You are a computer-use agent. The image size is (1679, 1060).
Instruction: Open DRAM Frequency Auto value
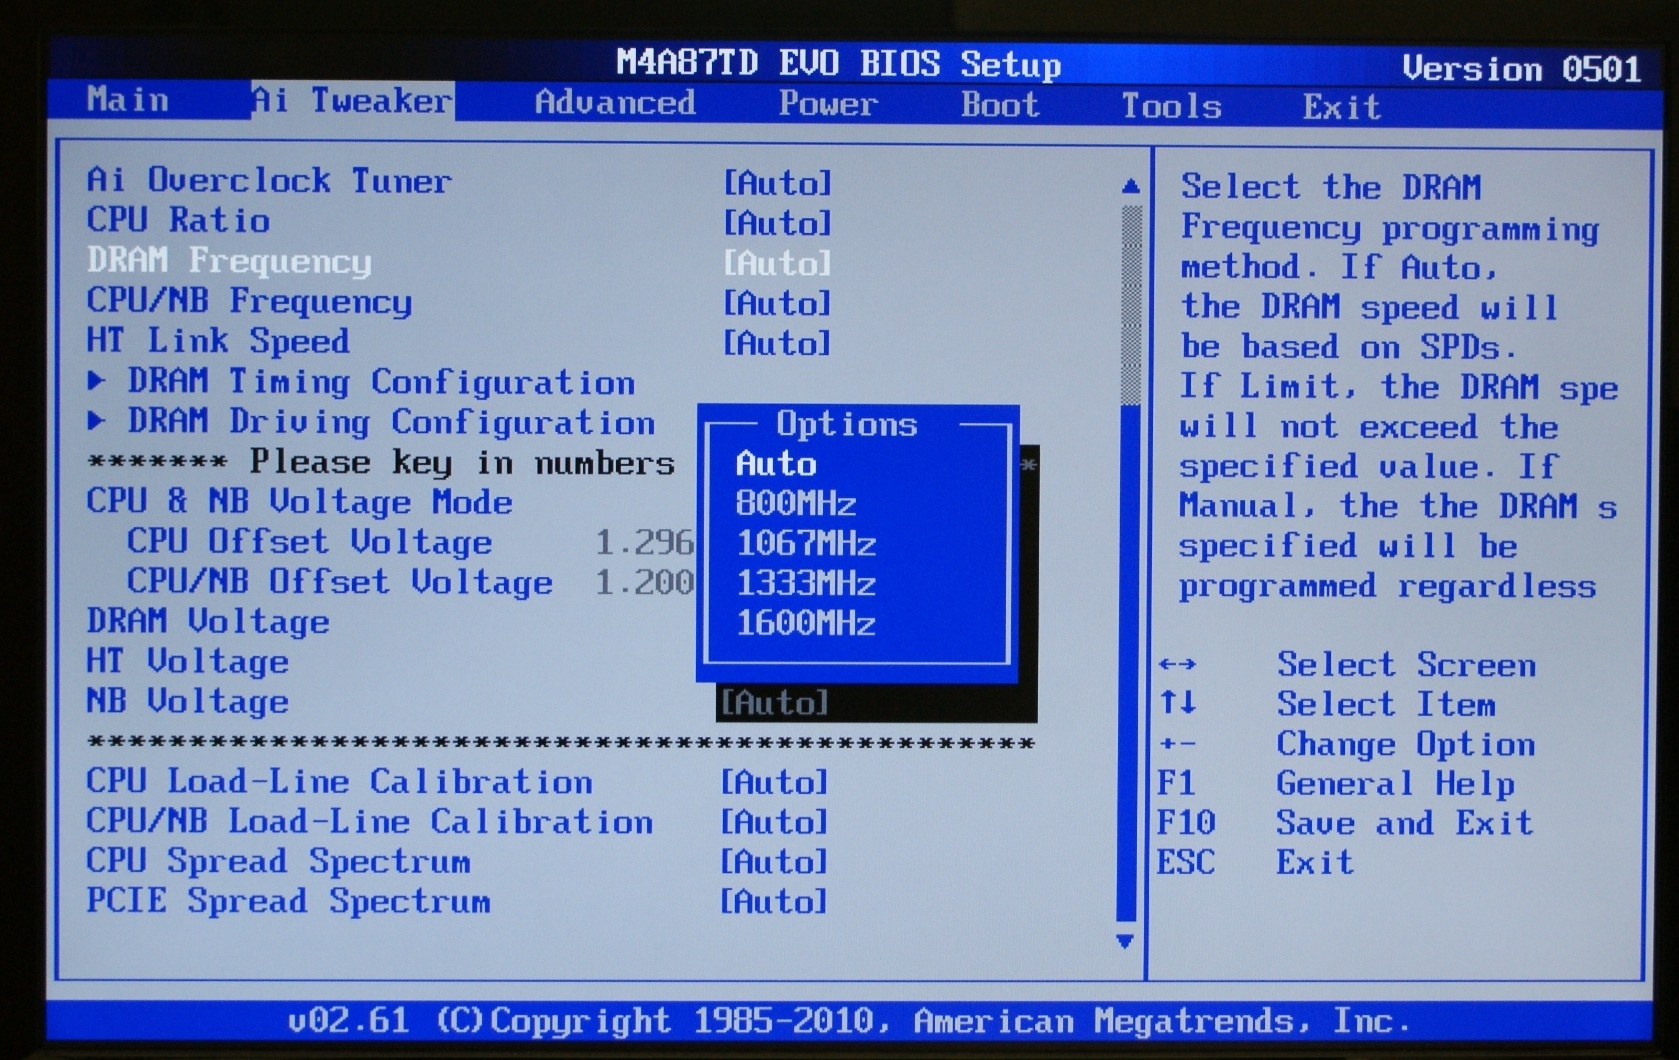(777, 263)
